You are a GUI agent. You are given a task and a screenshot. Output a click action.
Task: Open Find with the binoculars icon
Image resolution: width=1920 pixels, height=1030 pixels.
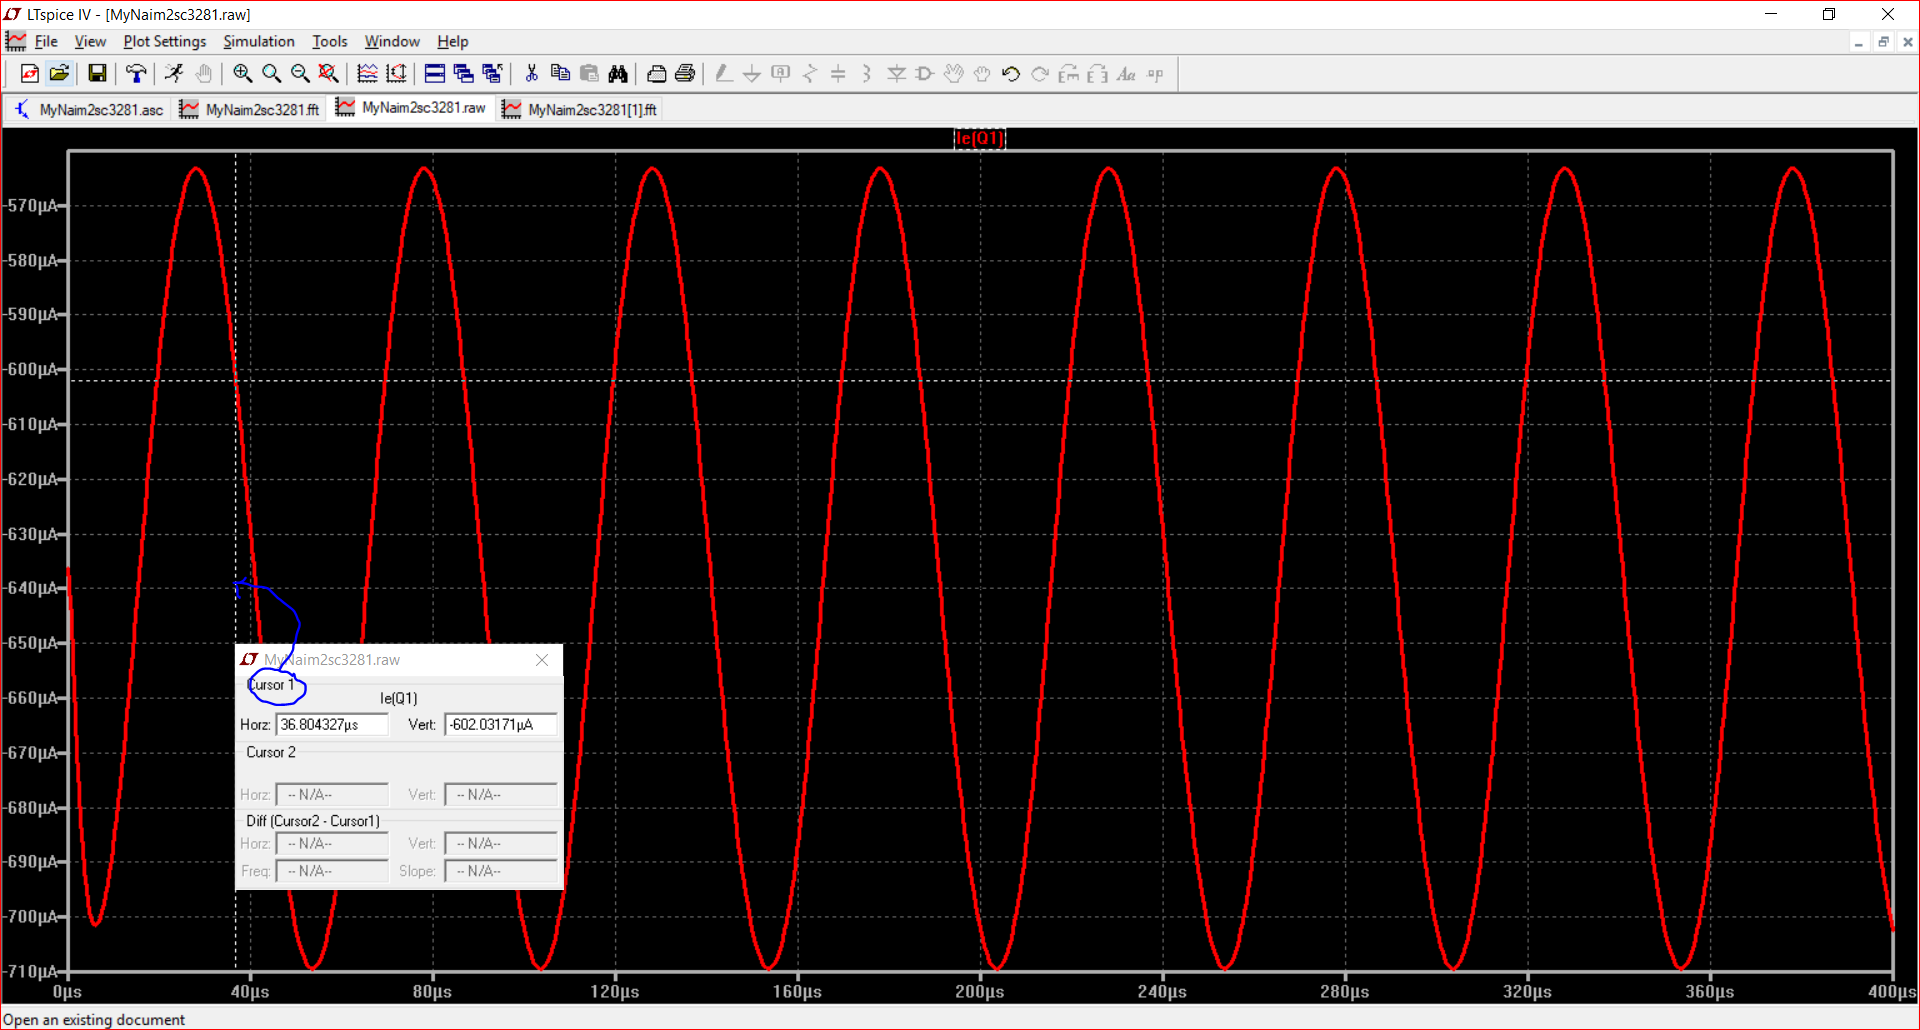click(x=618, y=73)
